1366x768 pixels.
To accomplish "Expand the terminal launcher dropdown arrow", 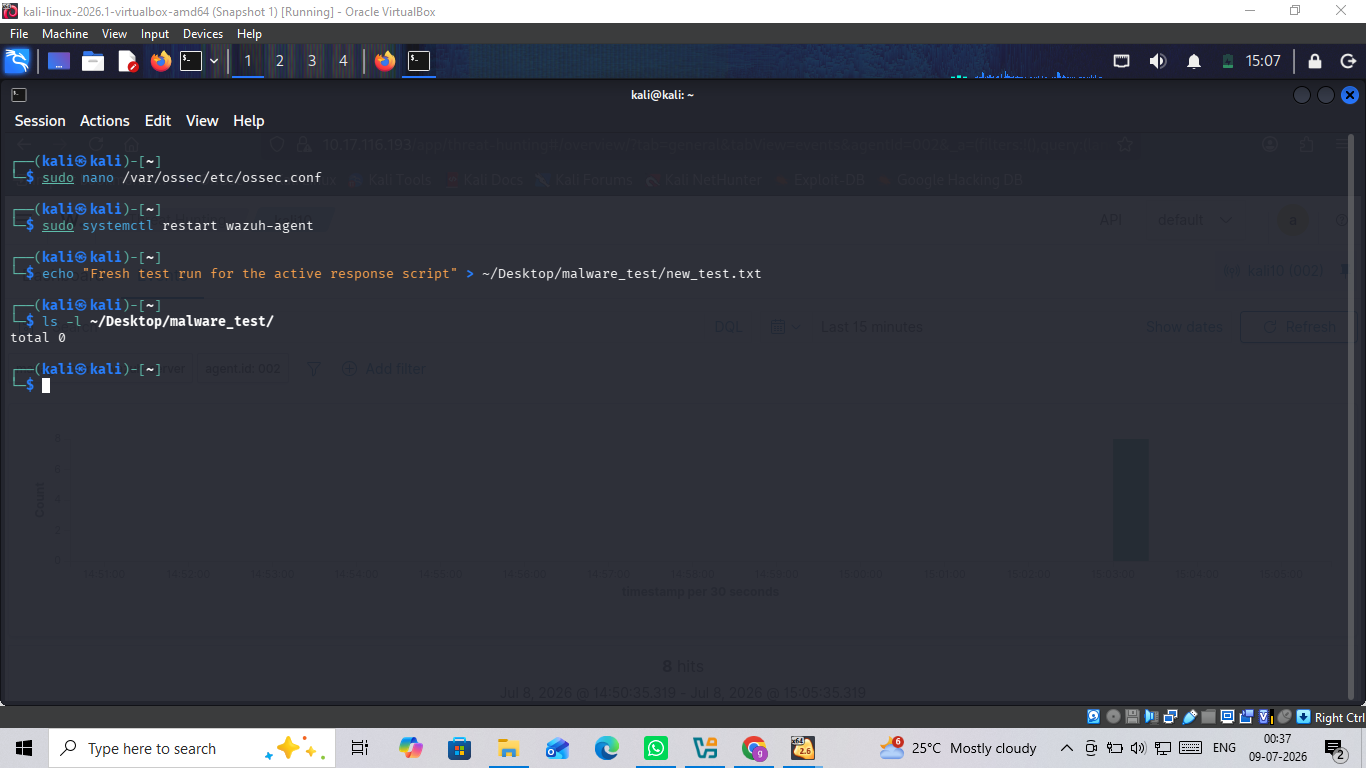I will (214, 61).
